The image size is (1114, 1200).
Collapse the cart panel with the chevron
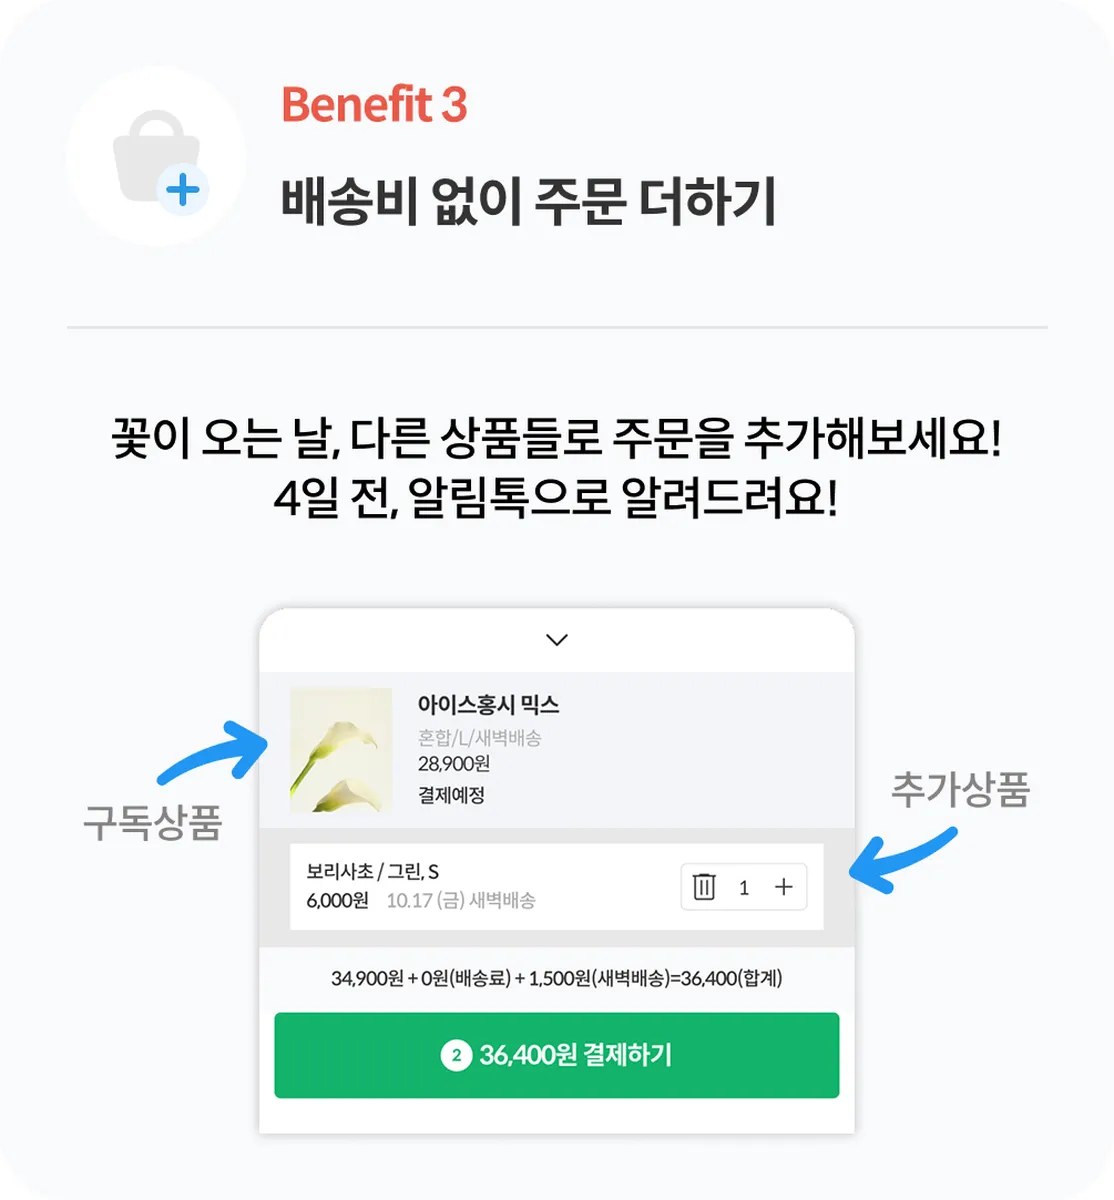(x=557, y=640)
